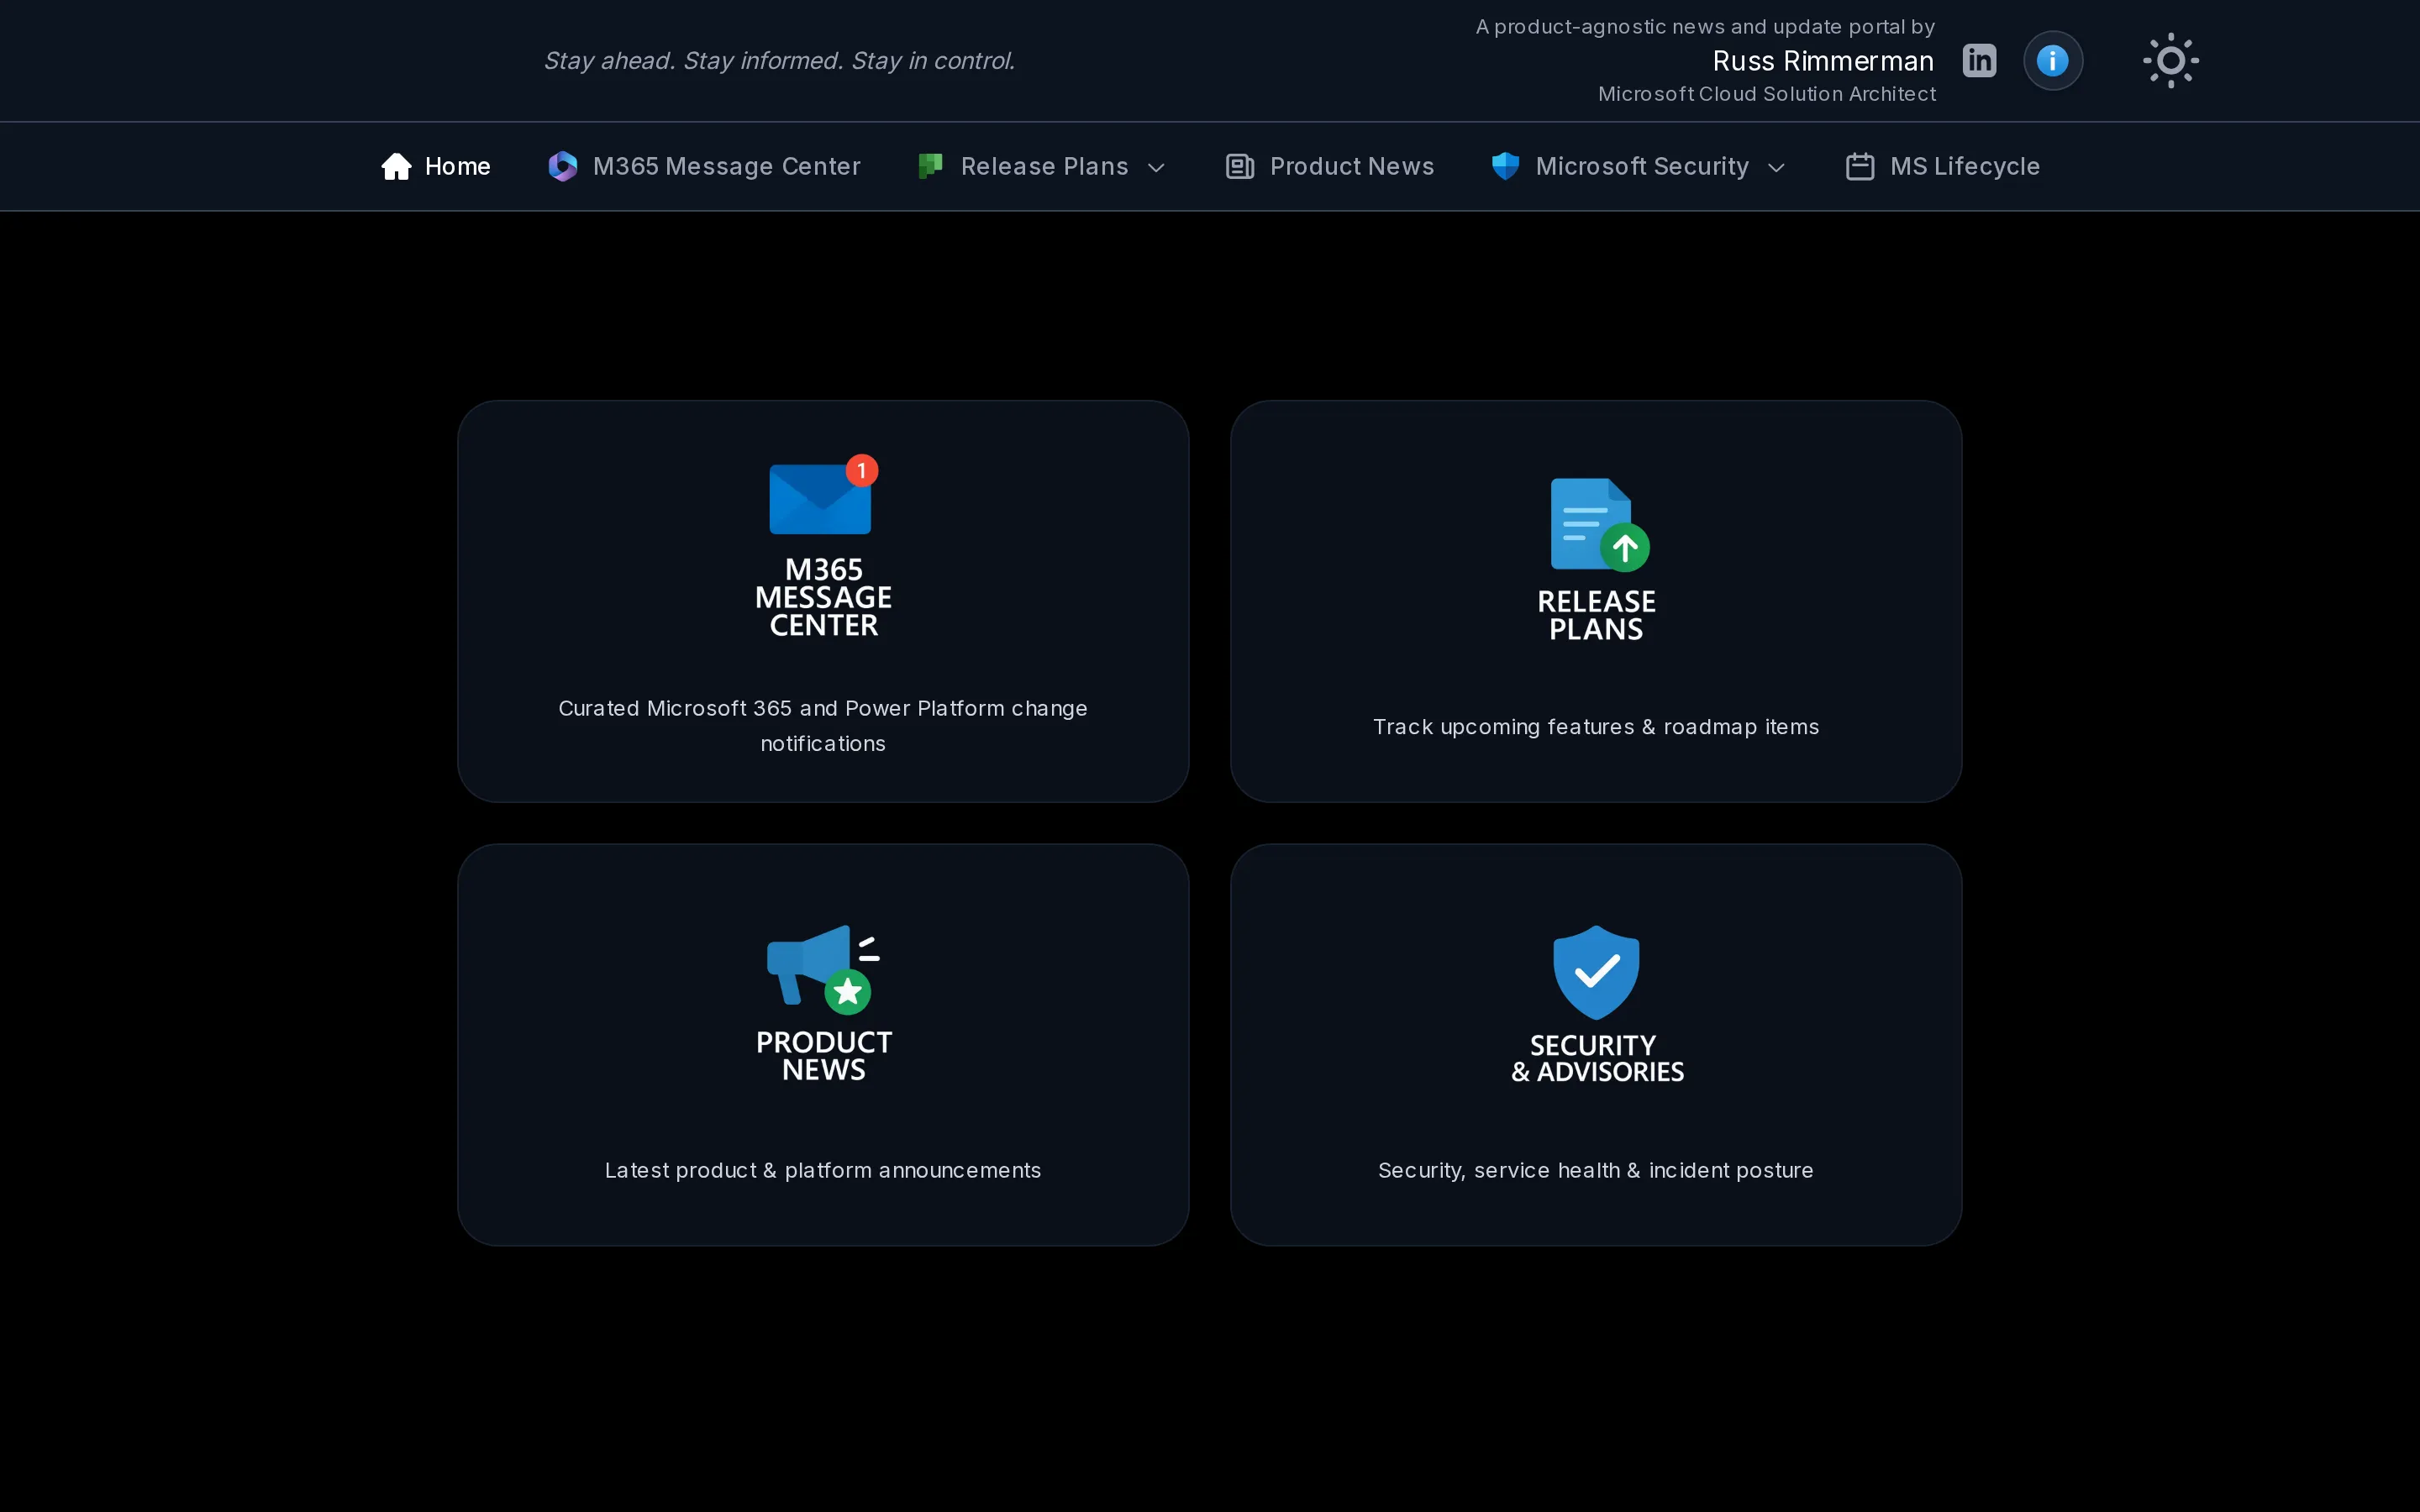
Task: Open Russ Rimmerman's LinkedIn icon
Action: [1979, 60]
